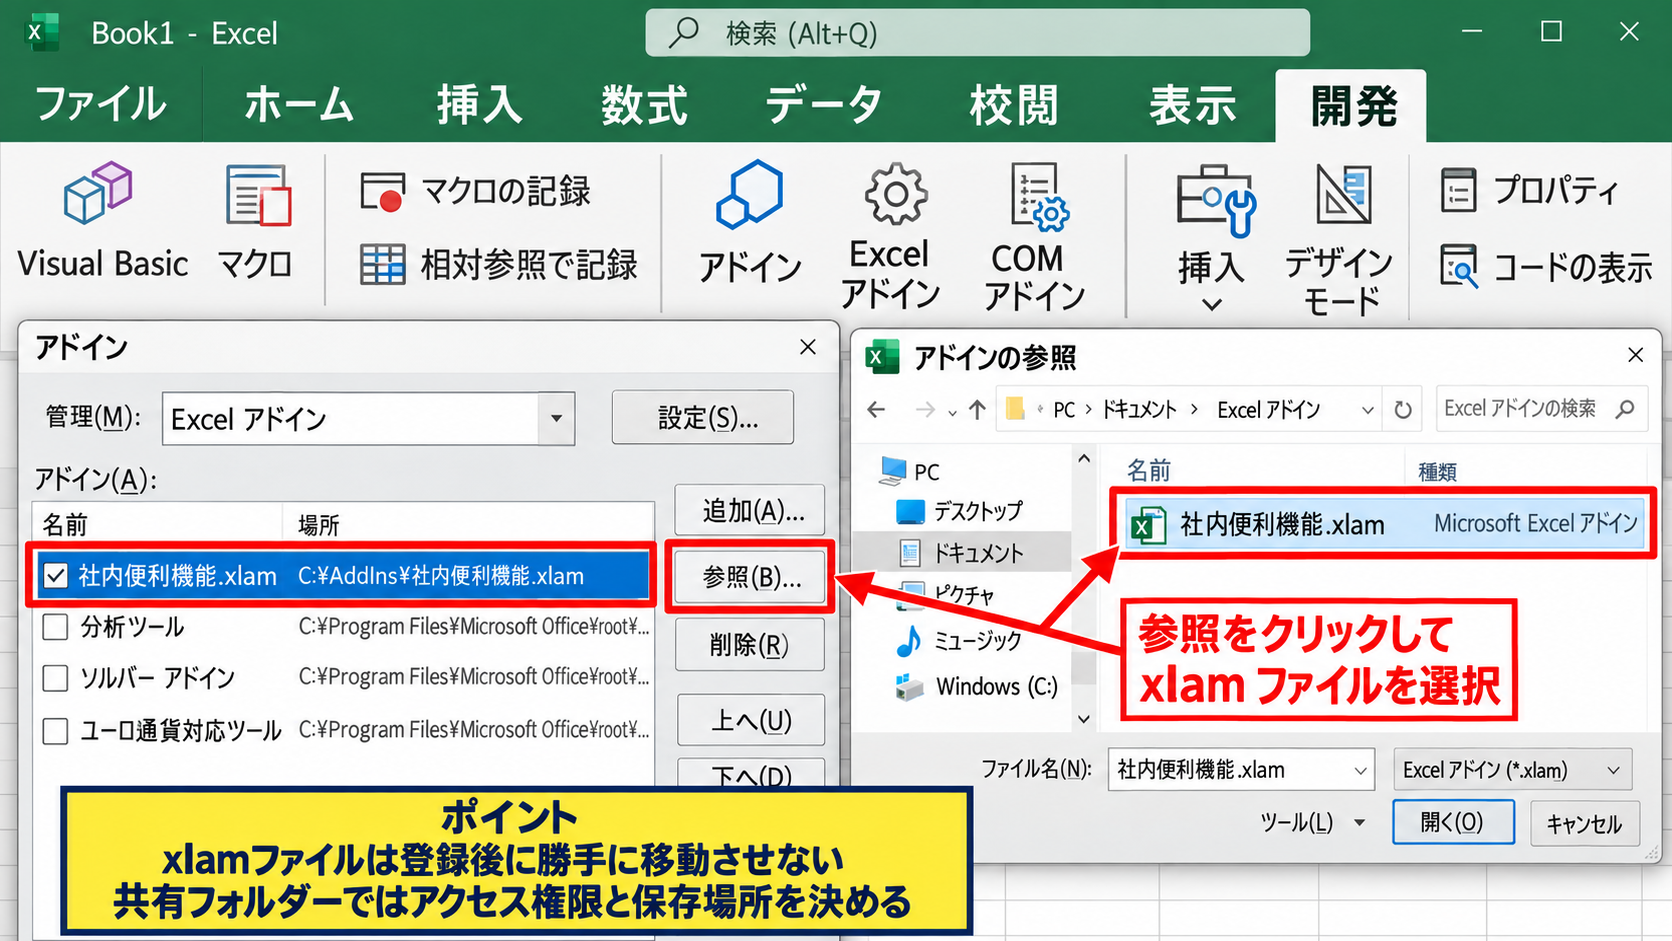Uncheck the 社内便利機能.xlam add-in checkbox

coord(56,576)
